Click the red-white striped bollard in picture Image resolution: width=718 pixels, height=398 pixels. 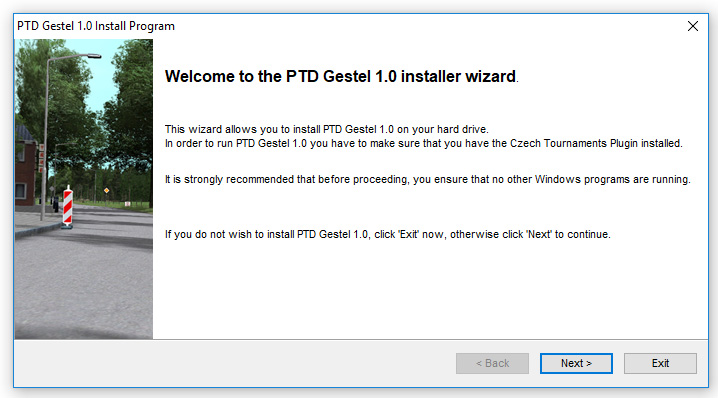[68, 207]
